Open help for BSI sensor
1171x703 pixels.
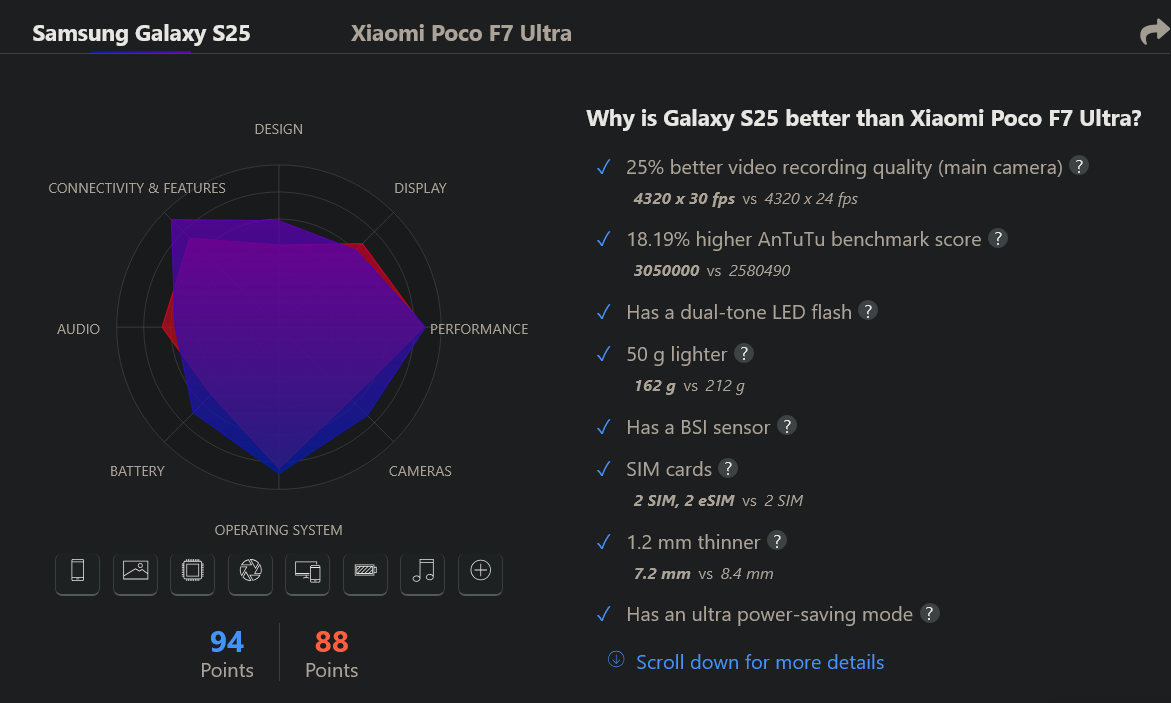coord(786,425)
